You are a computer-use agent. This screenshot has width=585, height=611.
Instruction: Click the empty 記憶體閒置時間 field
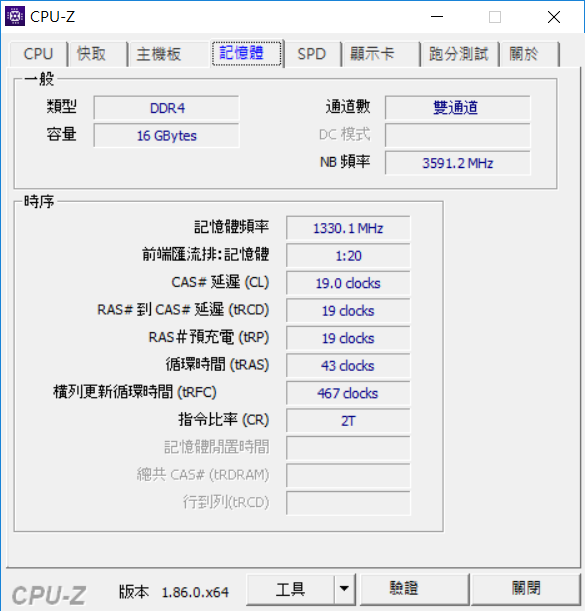click(348, 448)
